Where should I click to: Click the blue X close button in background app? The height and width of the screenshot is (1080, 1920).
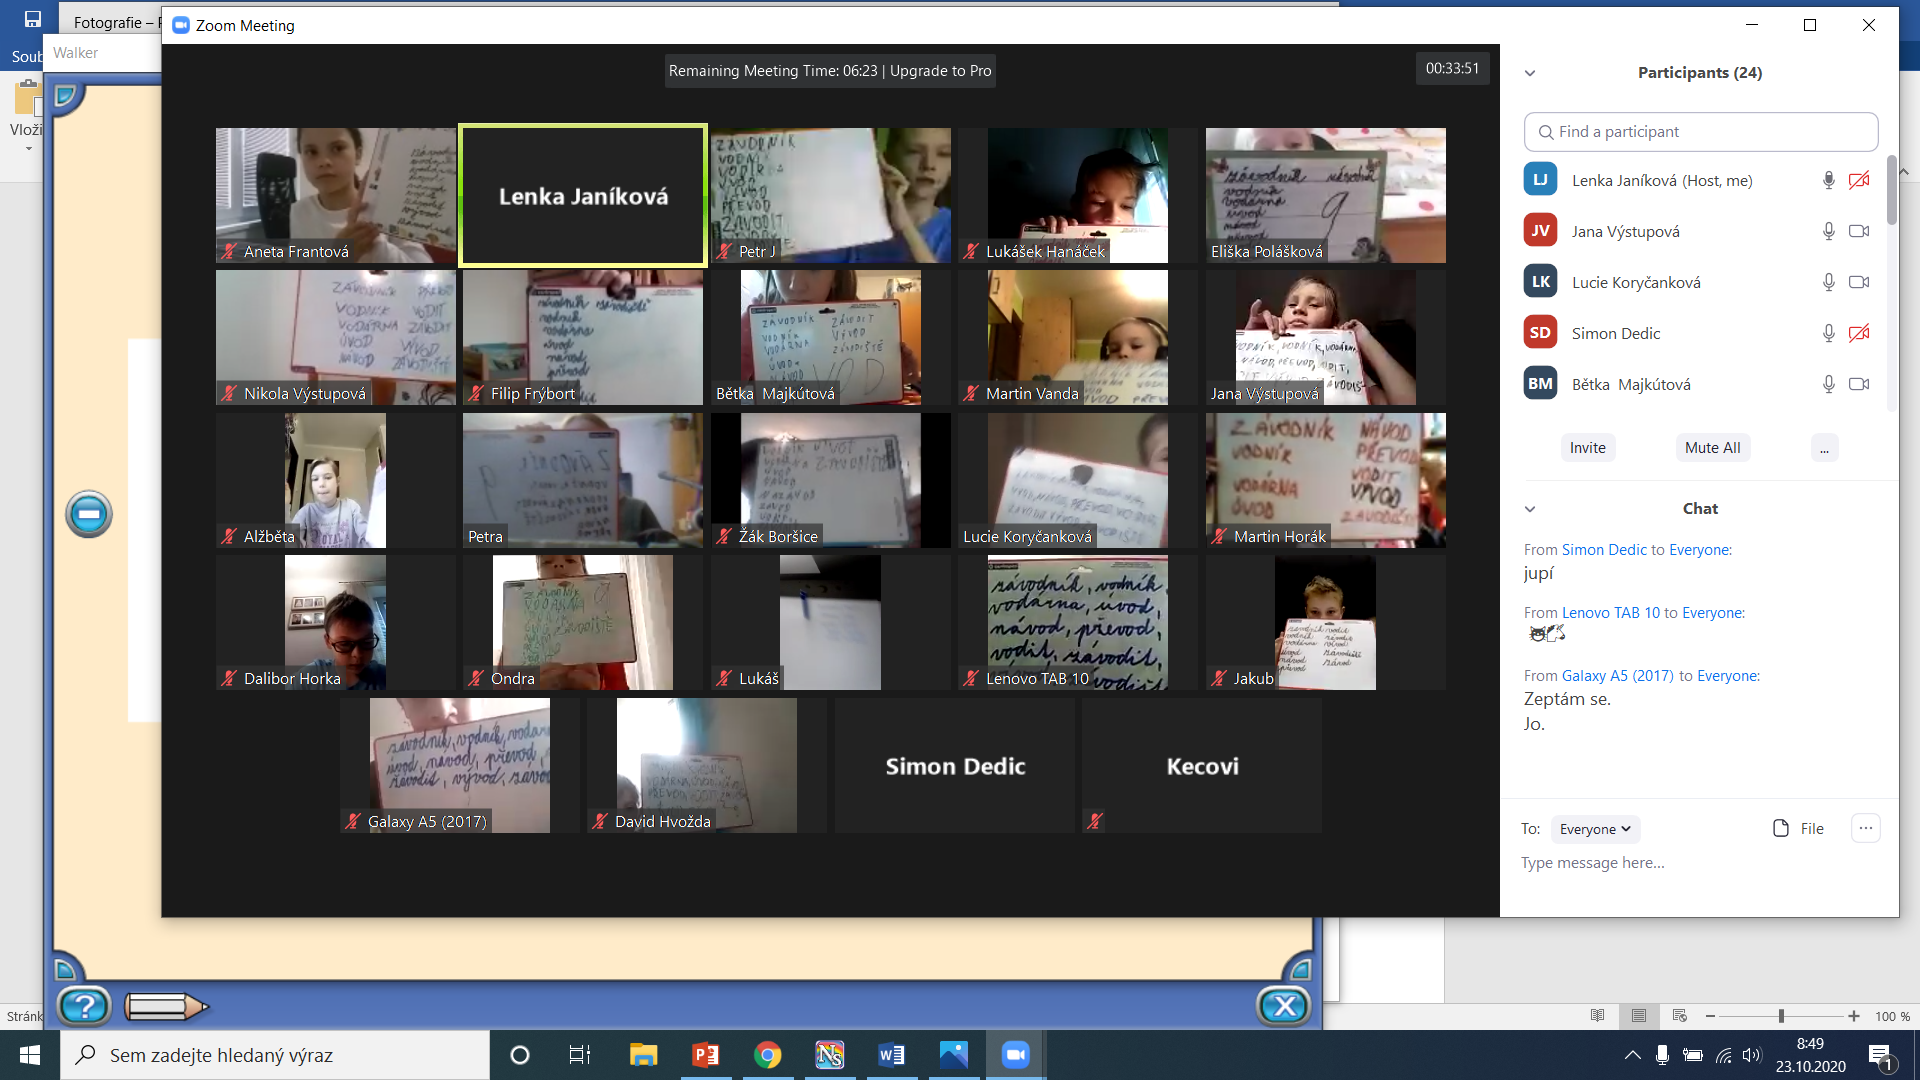tap(1284, 1006)
